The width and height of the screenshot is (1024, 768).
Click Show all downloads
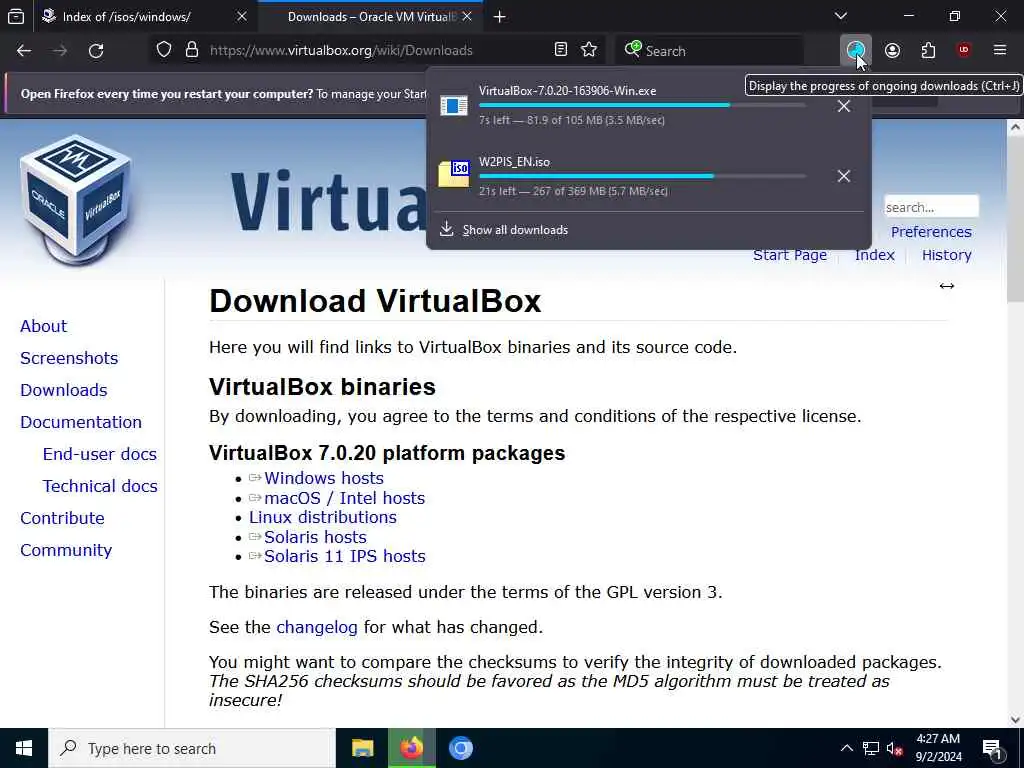(515, 230)
